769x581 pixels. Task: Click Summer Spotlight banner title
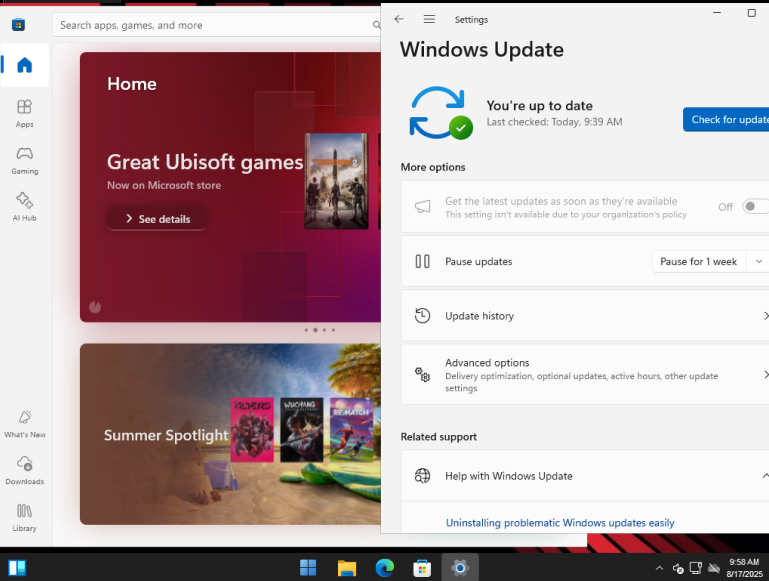coord(166,435)
